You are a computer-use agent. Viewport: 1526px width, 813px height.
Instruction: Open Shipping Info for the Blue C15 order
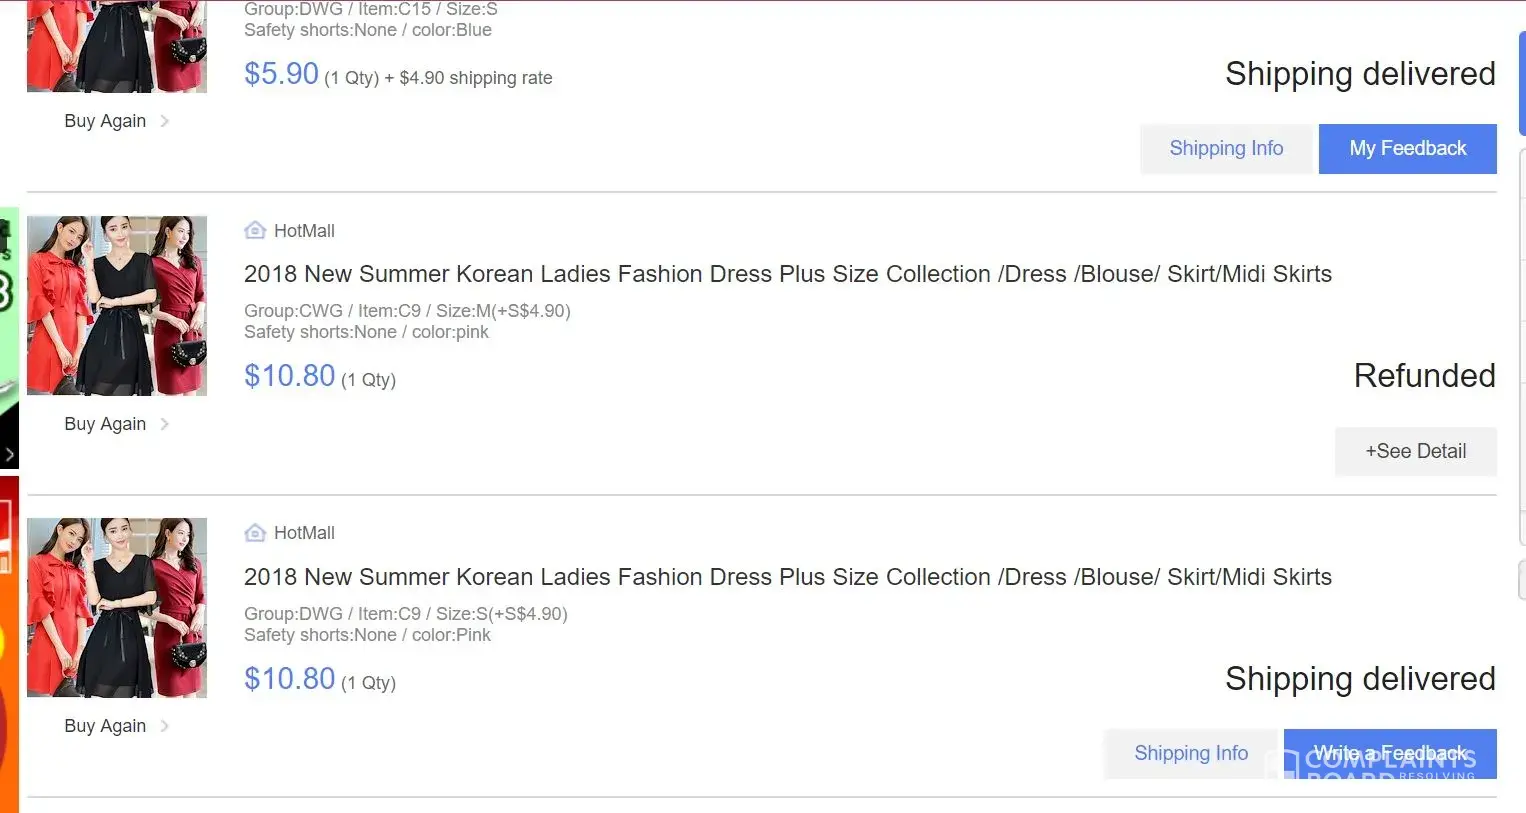[x=1226, y=149]
